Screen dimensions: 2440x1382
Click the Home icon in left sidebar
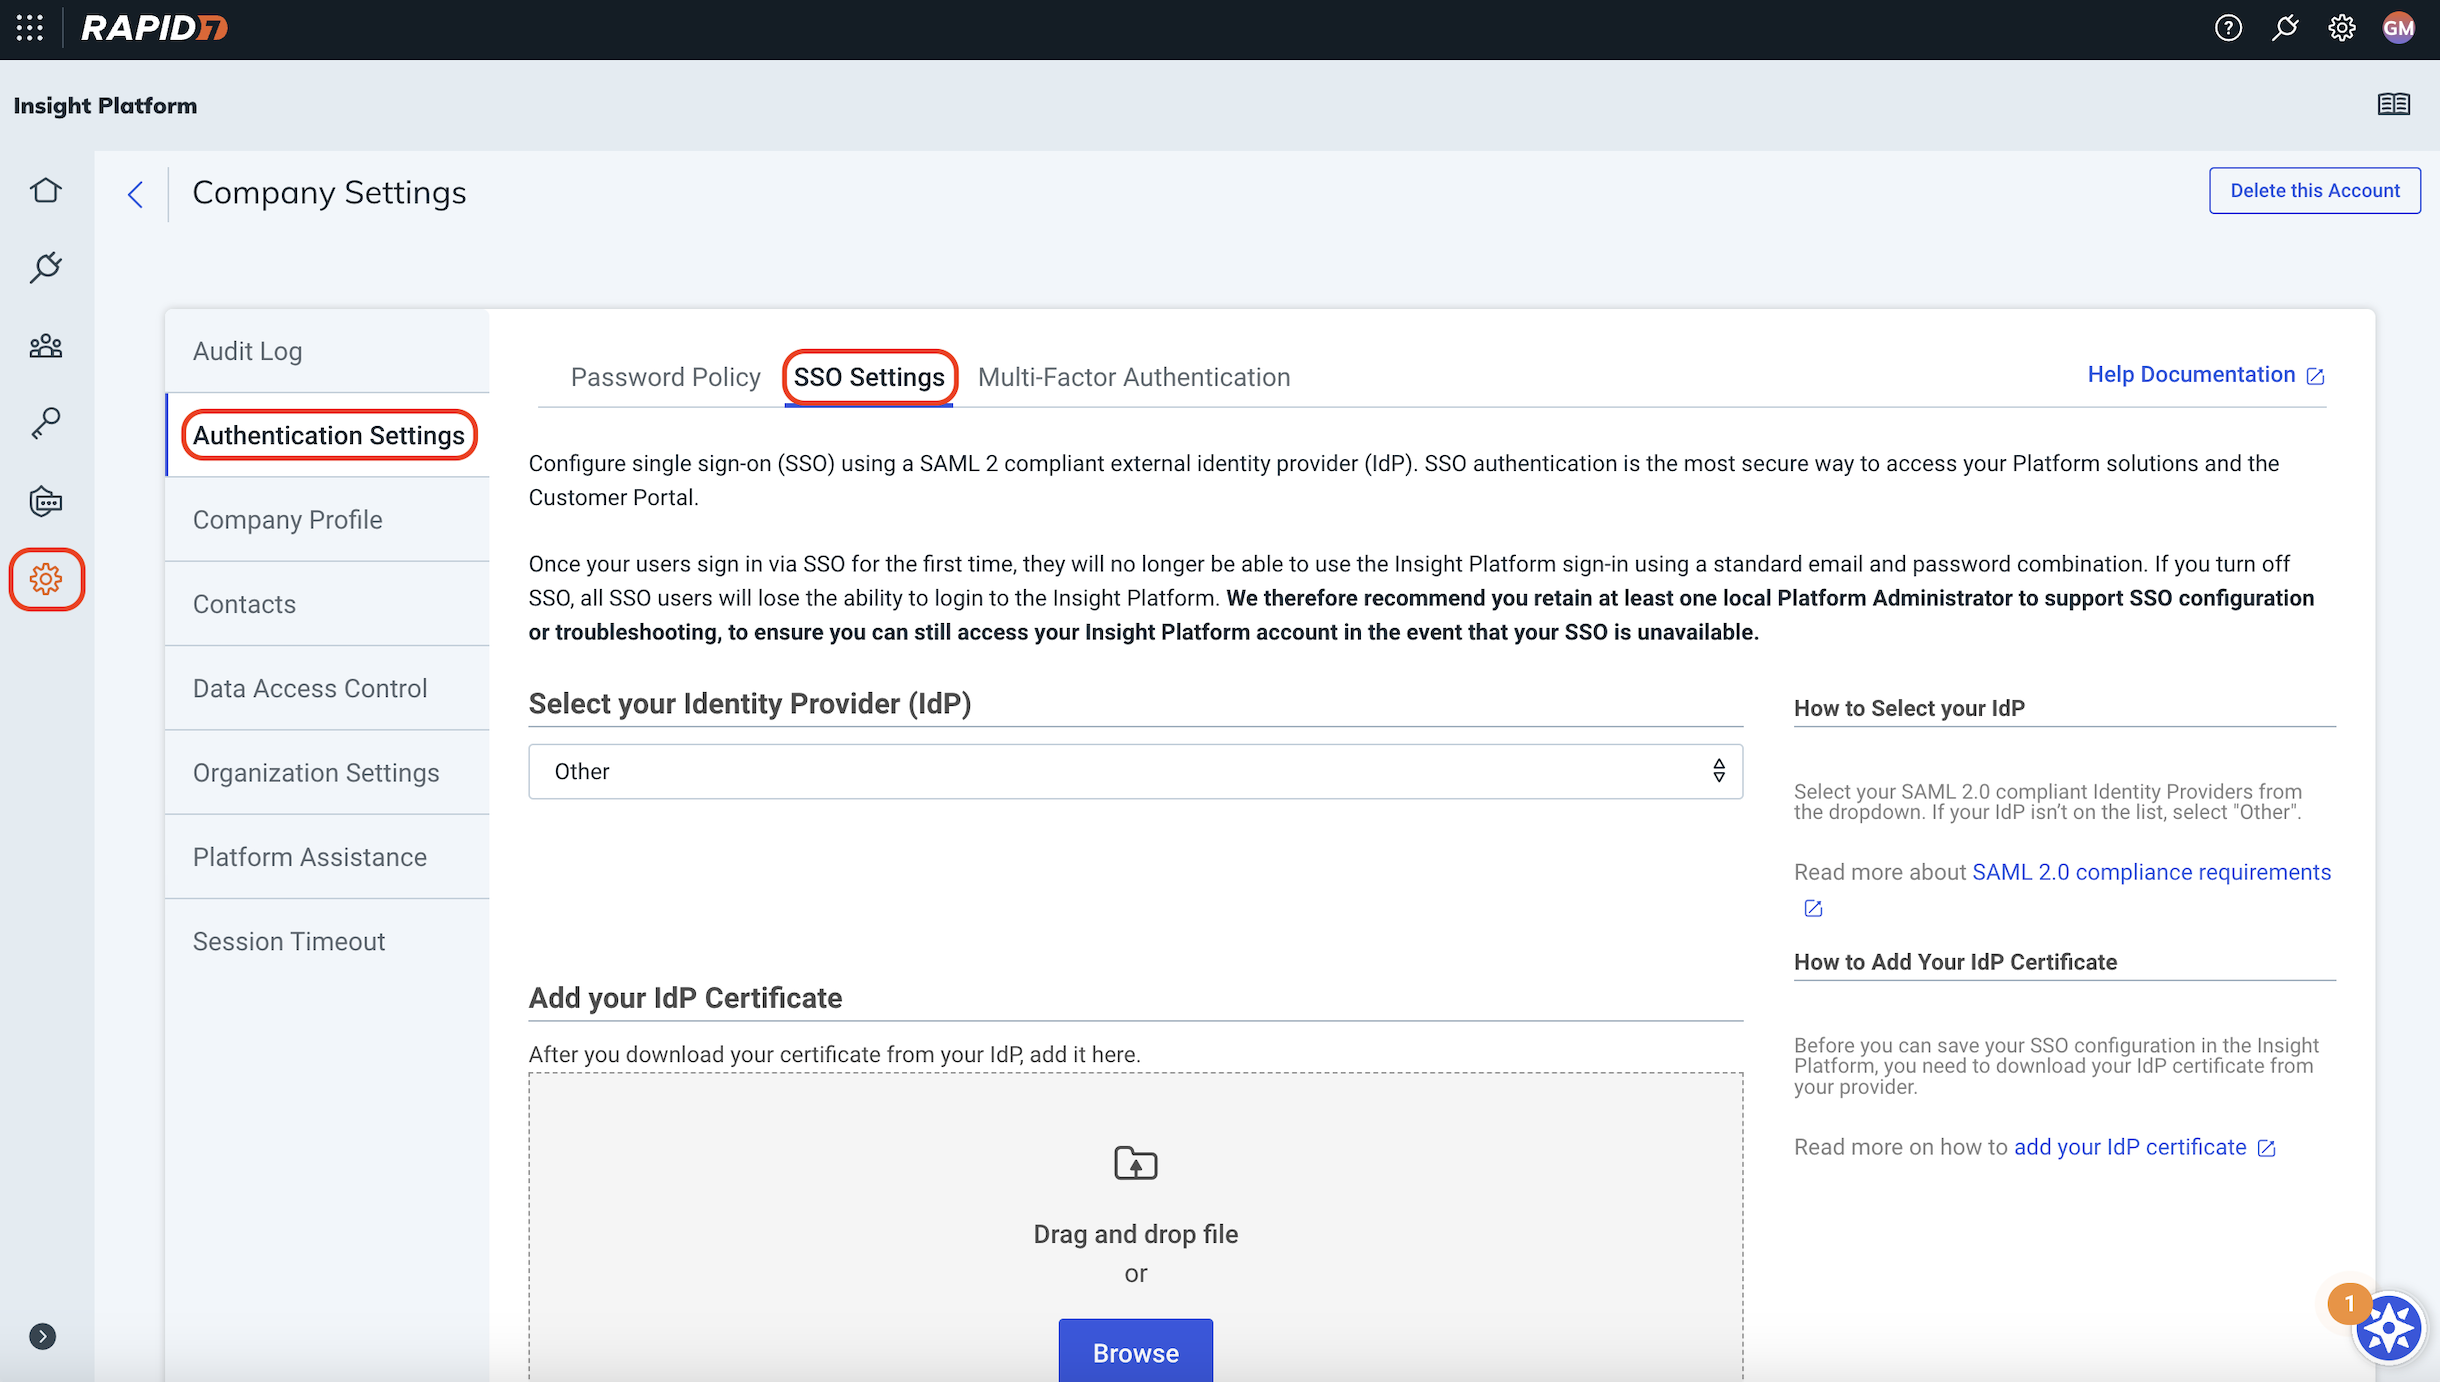[x=46, y=190]
